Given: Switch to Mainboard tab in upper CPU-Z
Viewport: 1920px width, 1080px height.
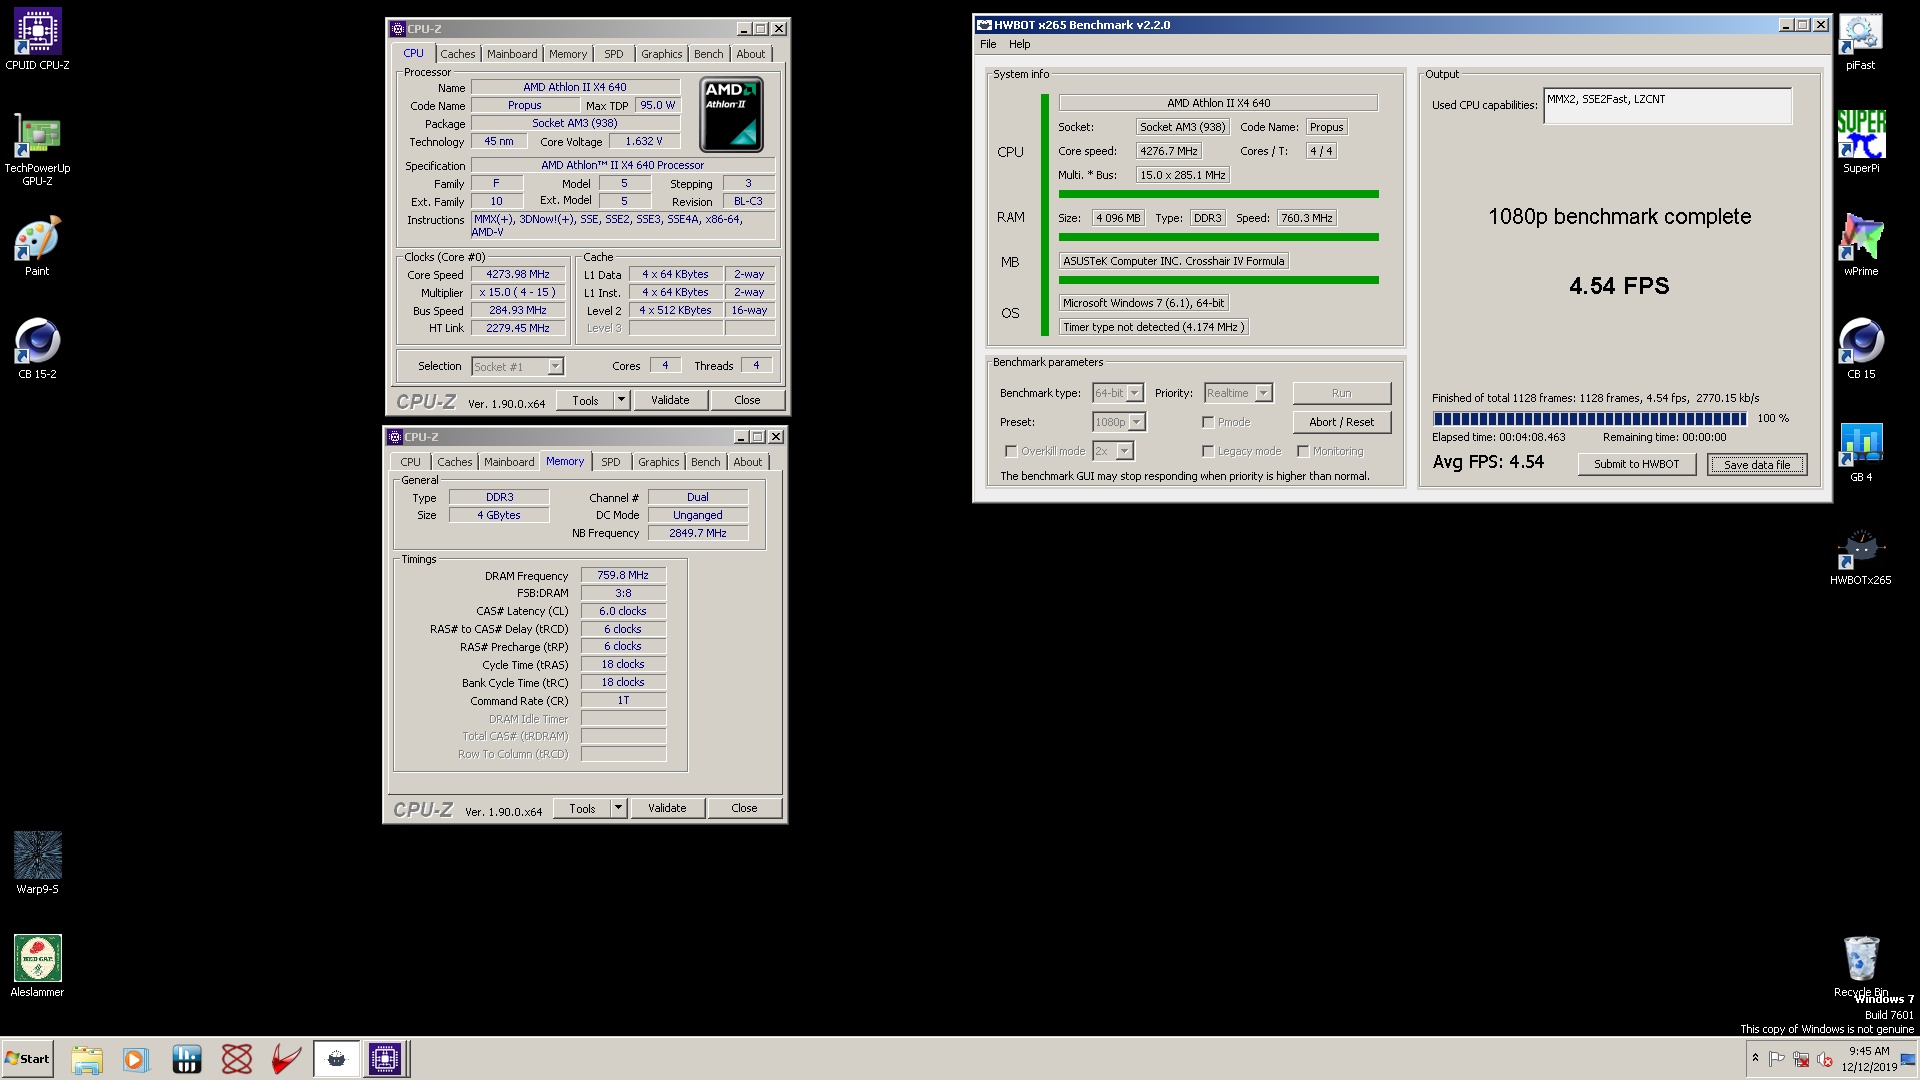Looking at the screenshot, I should 512,54.
